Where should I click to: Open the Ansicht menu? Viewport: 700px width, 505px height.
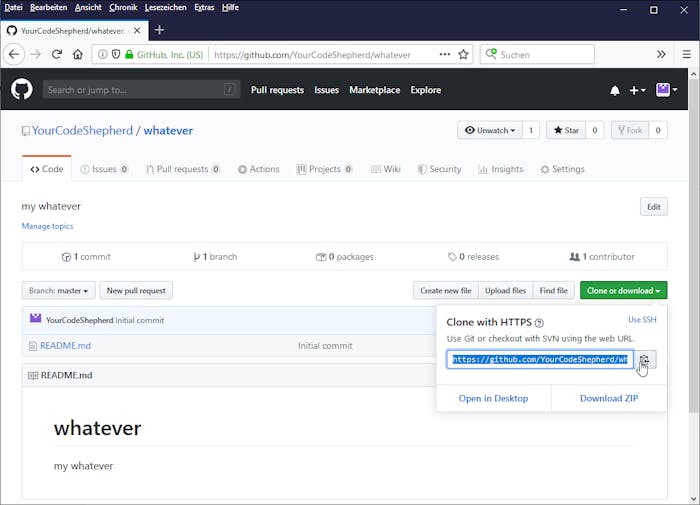(88, 8)
